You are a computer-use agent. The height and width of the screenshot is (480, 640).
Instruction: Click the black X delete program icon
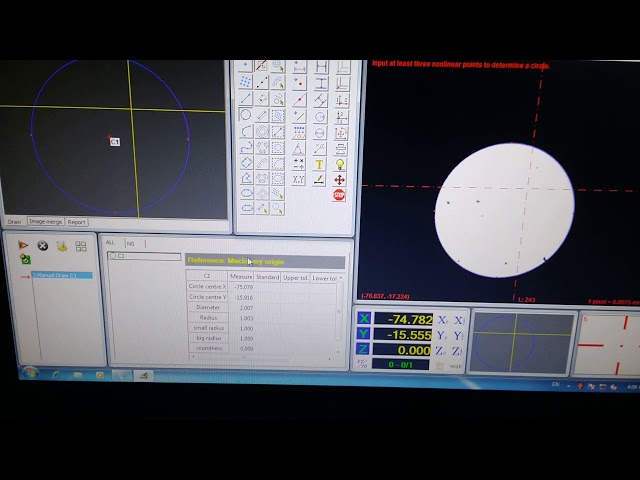click(x=42, y=245)
